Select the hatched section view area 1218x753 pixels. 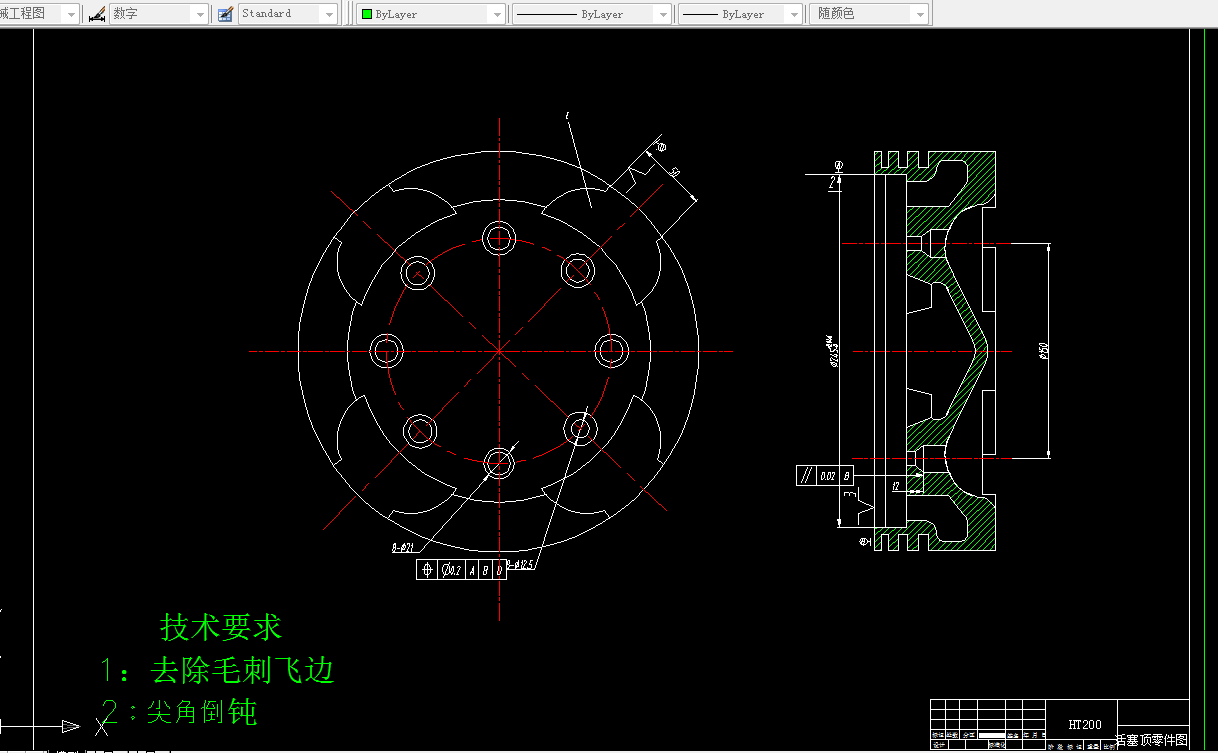pos(935,350)
